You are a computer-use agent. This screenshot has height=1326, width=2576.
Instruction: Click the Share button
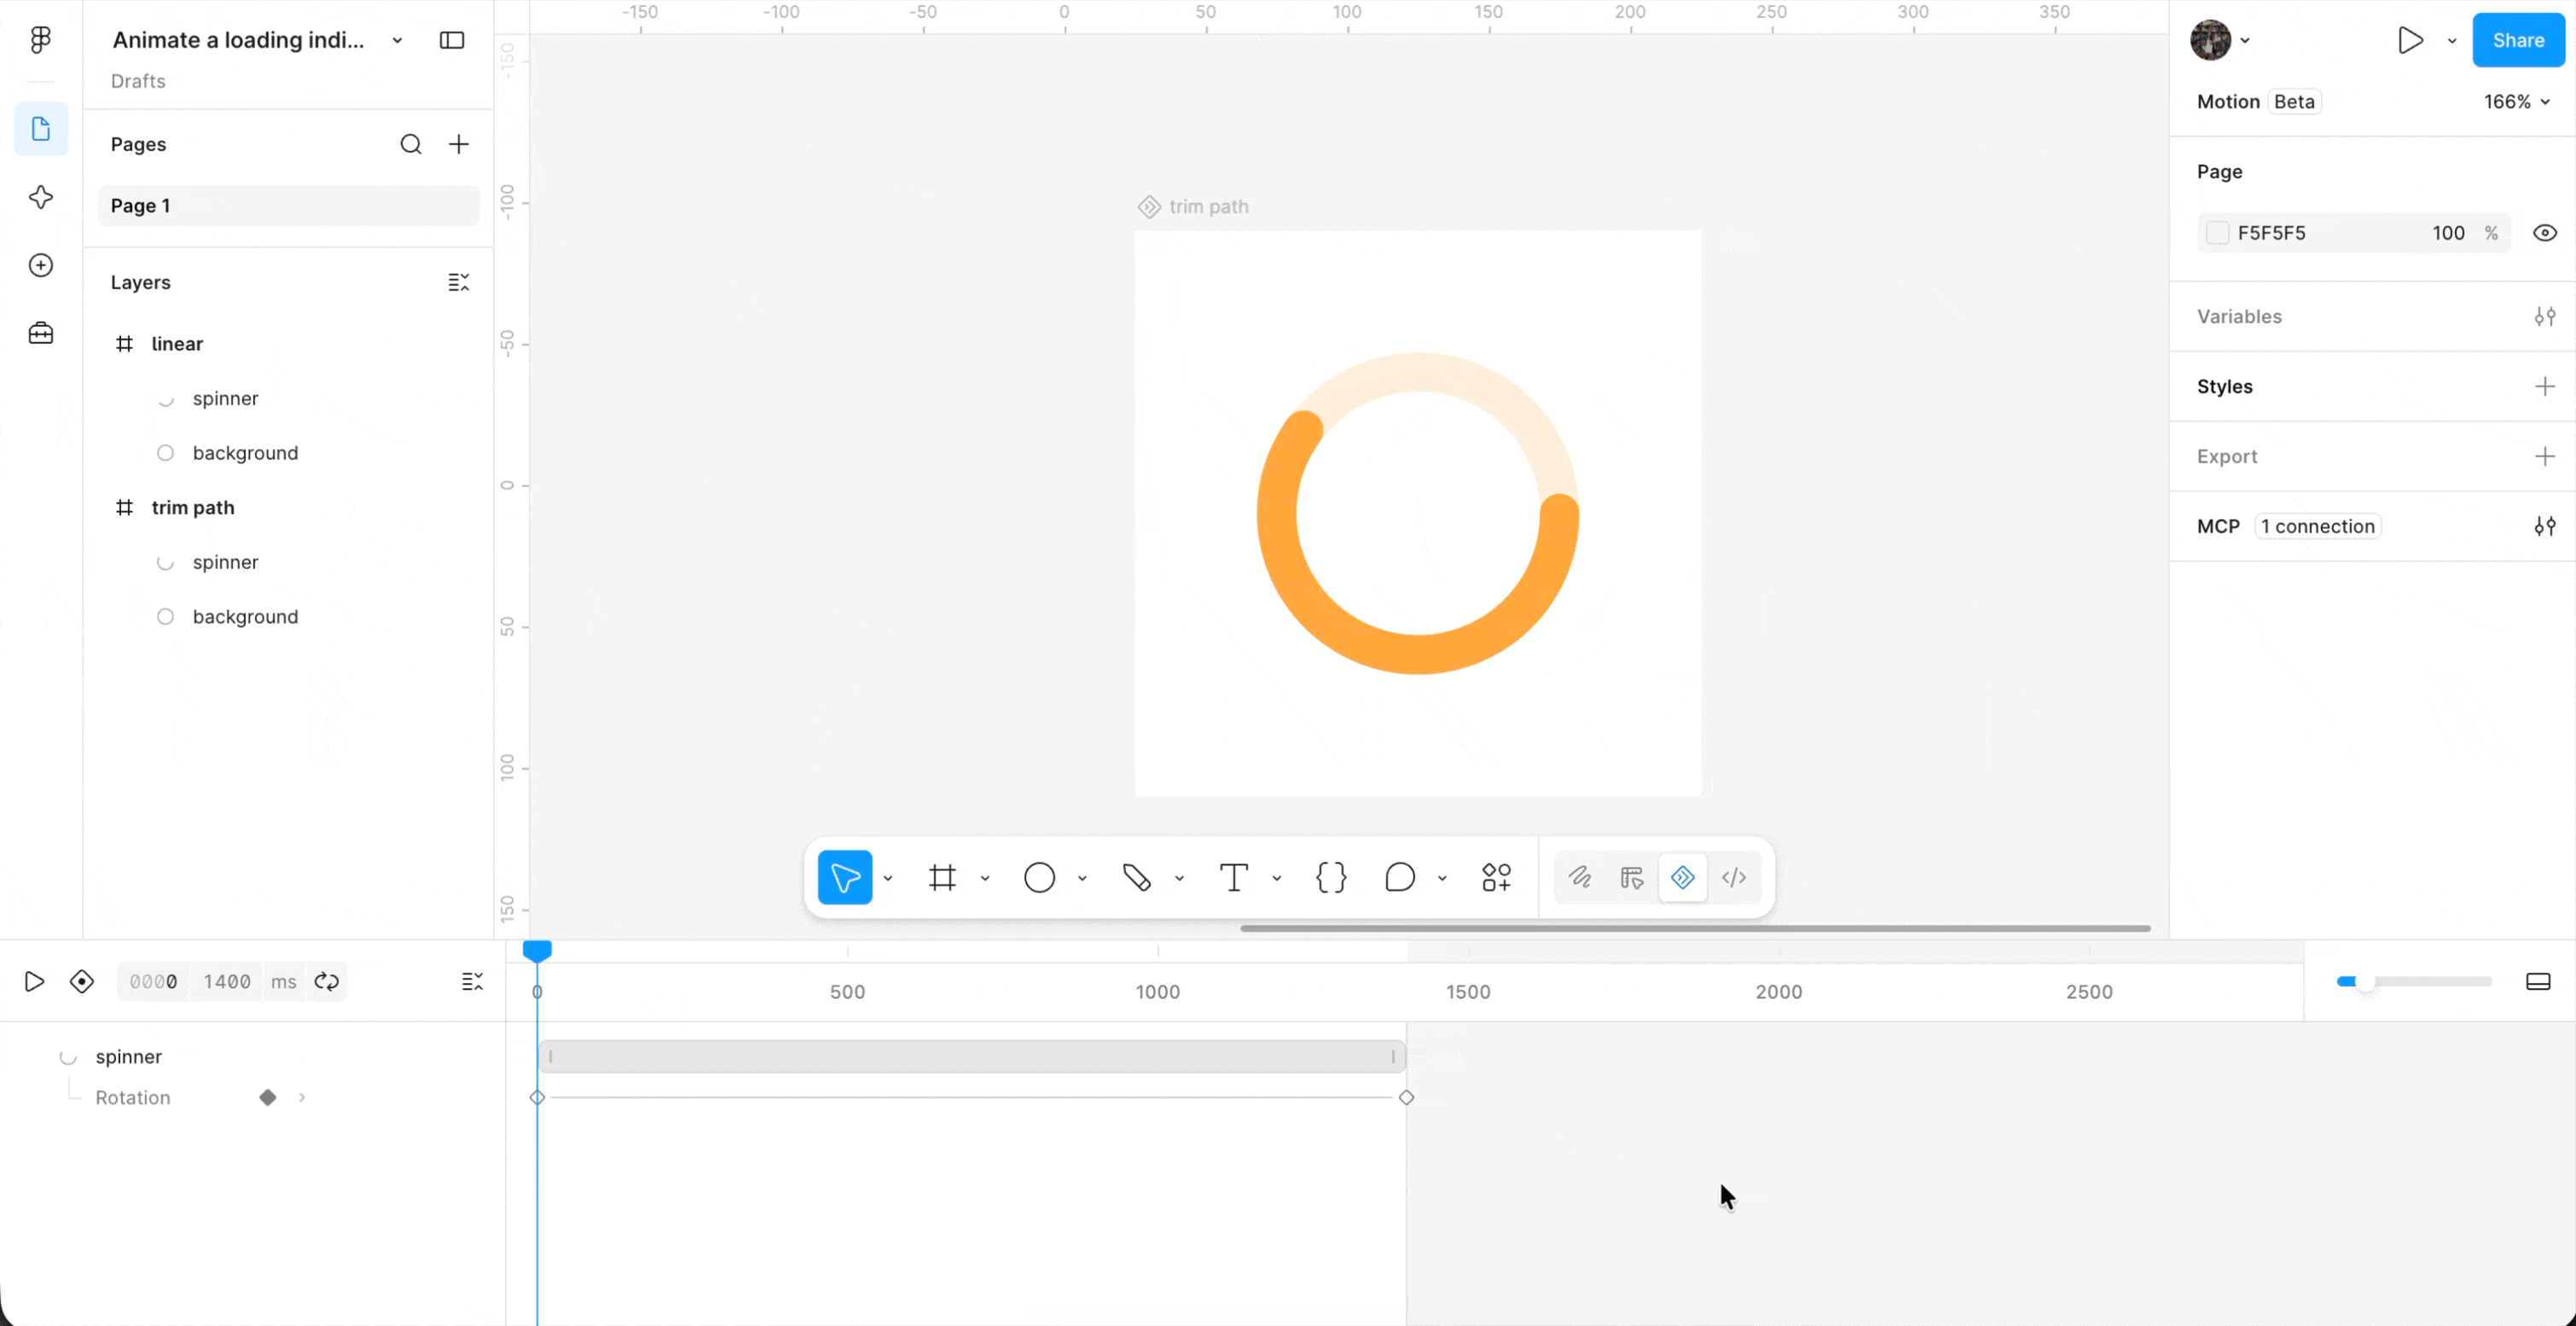[2518, 40]
